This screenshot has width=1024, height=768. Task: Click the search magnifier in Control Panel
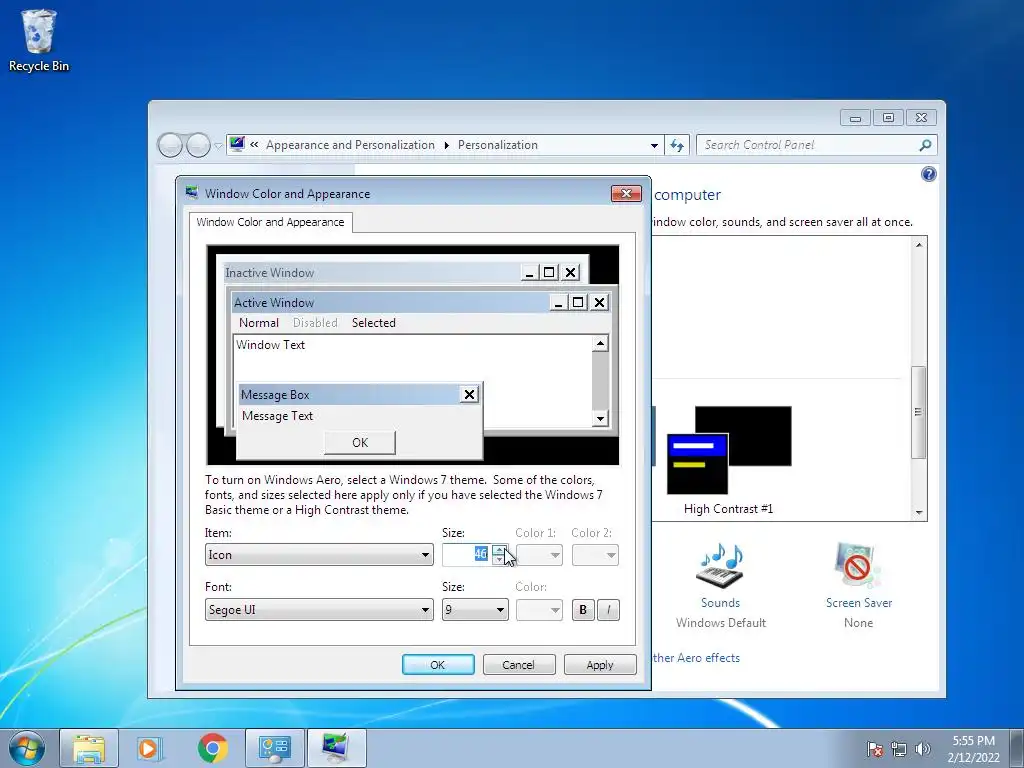click(x=925, y=145)
